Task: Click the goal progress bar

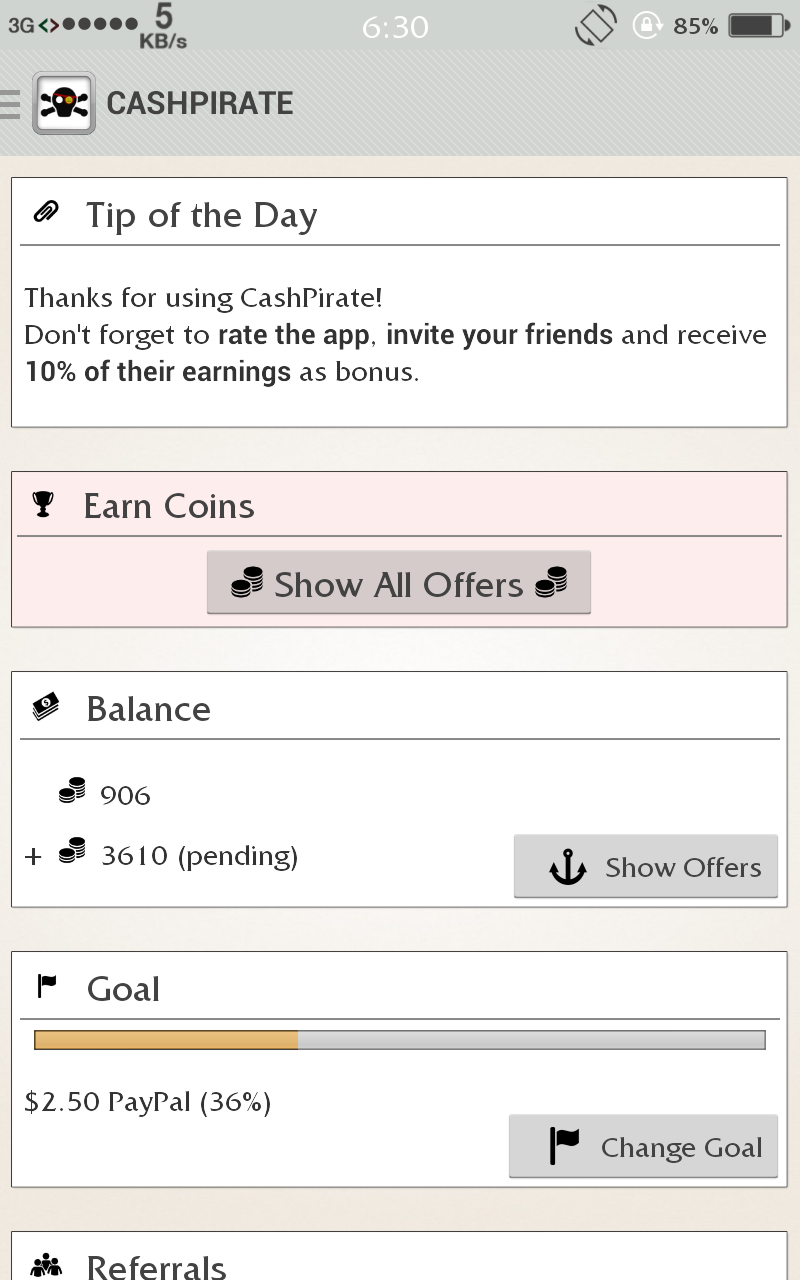Action: (400, 1040)
